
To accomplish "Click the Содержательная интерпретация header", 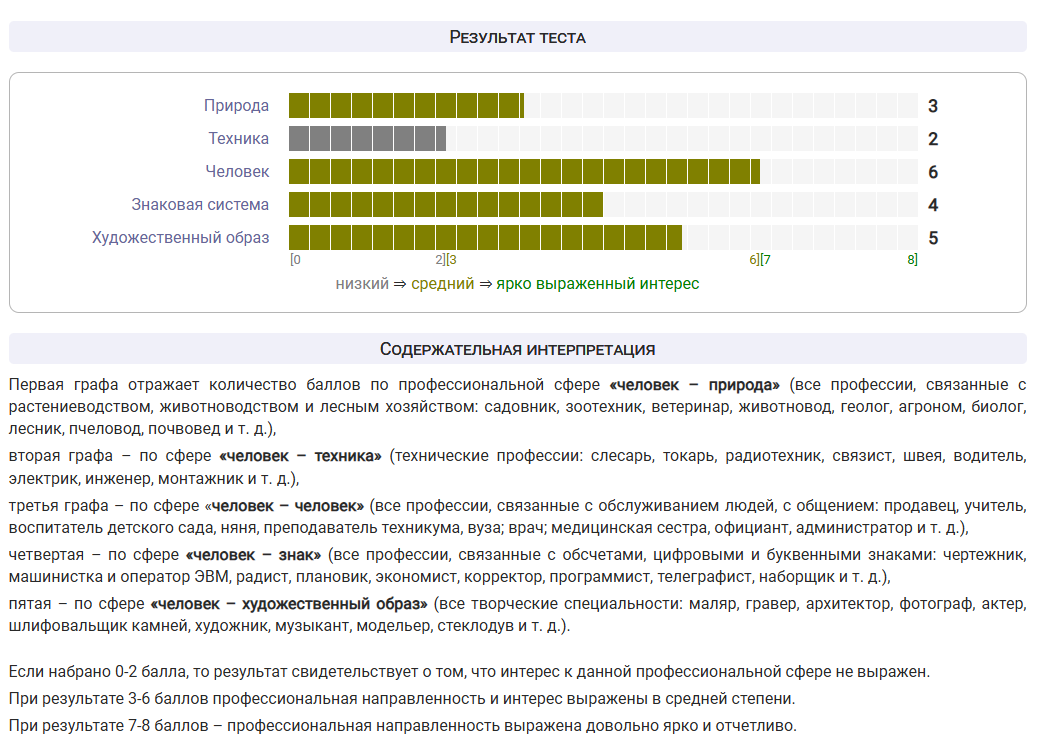I will point(517,349).
